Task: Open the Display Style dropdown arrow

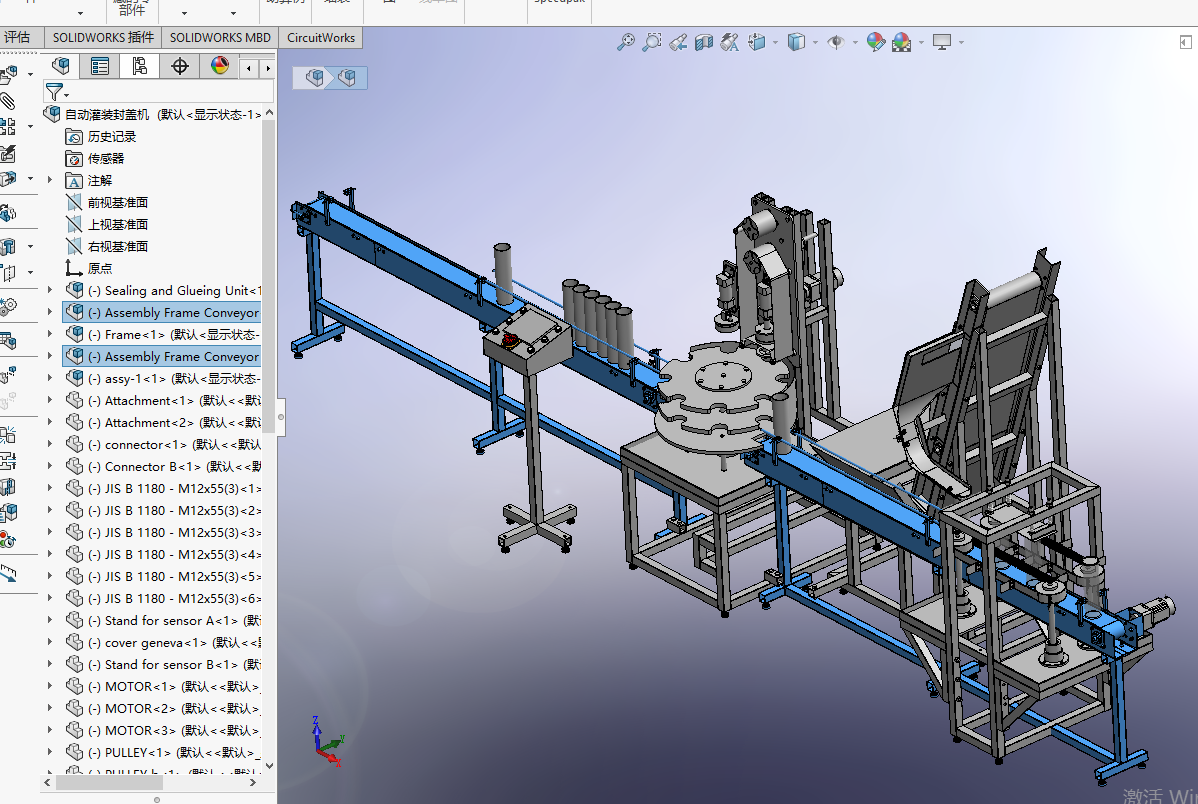Action: [x=815, y=43]
